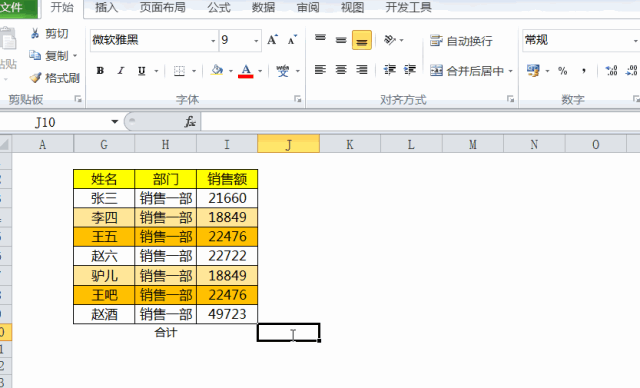Apply fill color paint bucket
Viewport: 640px width, 388px height.
pos(217,71)
